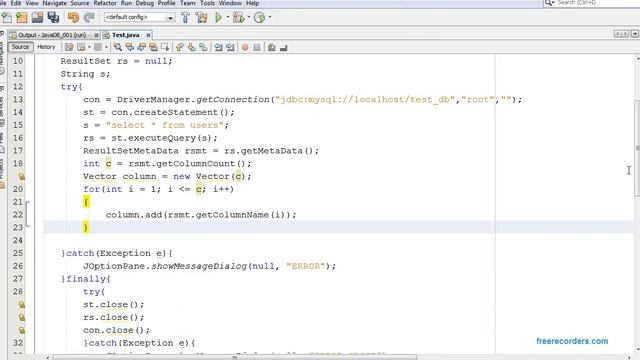Screen dimensions: 640x360
Task: Open the Team menu
Action: [x=188, y=3]
